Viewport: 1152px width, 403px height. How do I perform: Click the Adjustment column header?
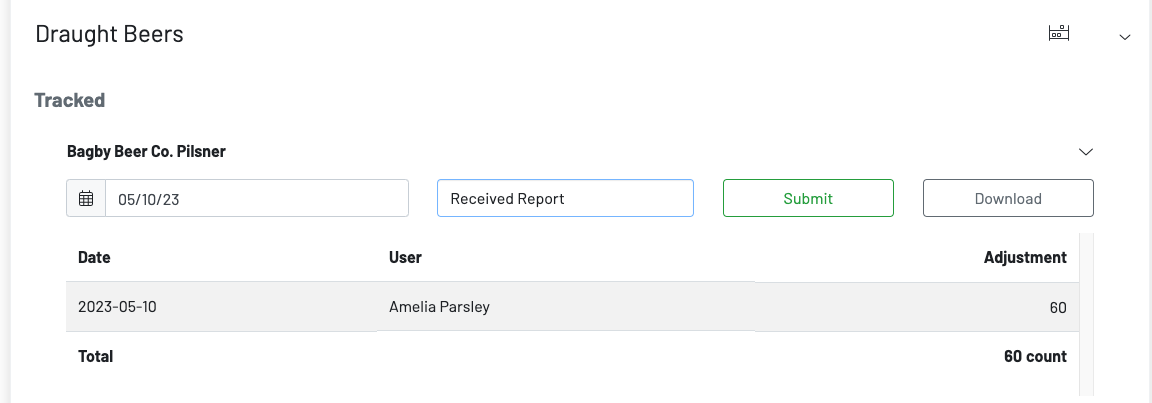1025,257
